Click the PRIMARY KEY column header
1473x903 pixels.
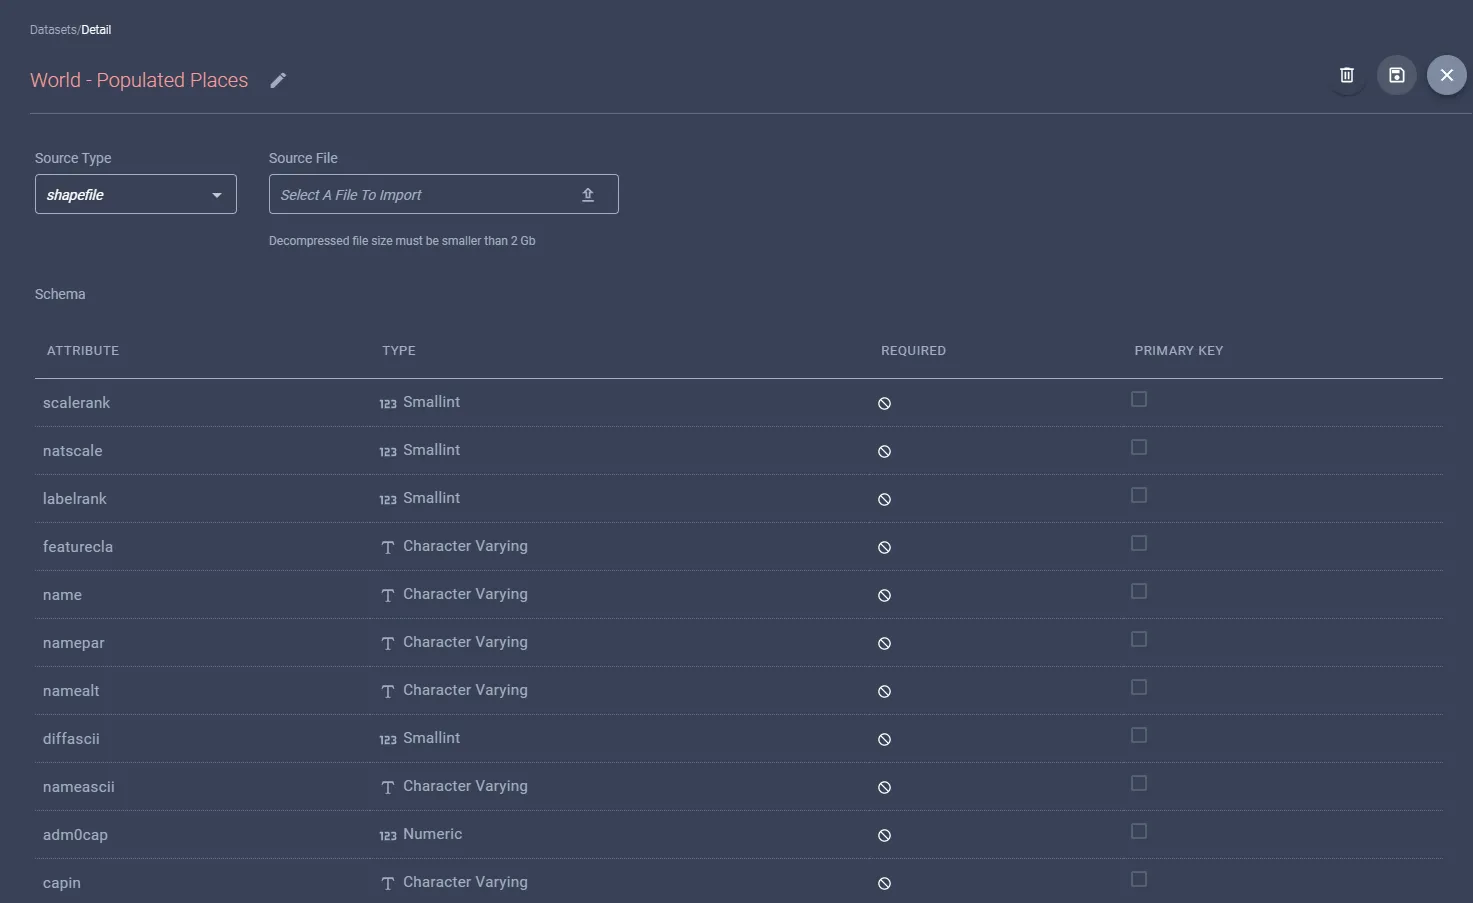click(1179, 351)
